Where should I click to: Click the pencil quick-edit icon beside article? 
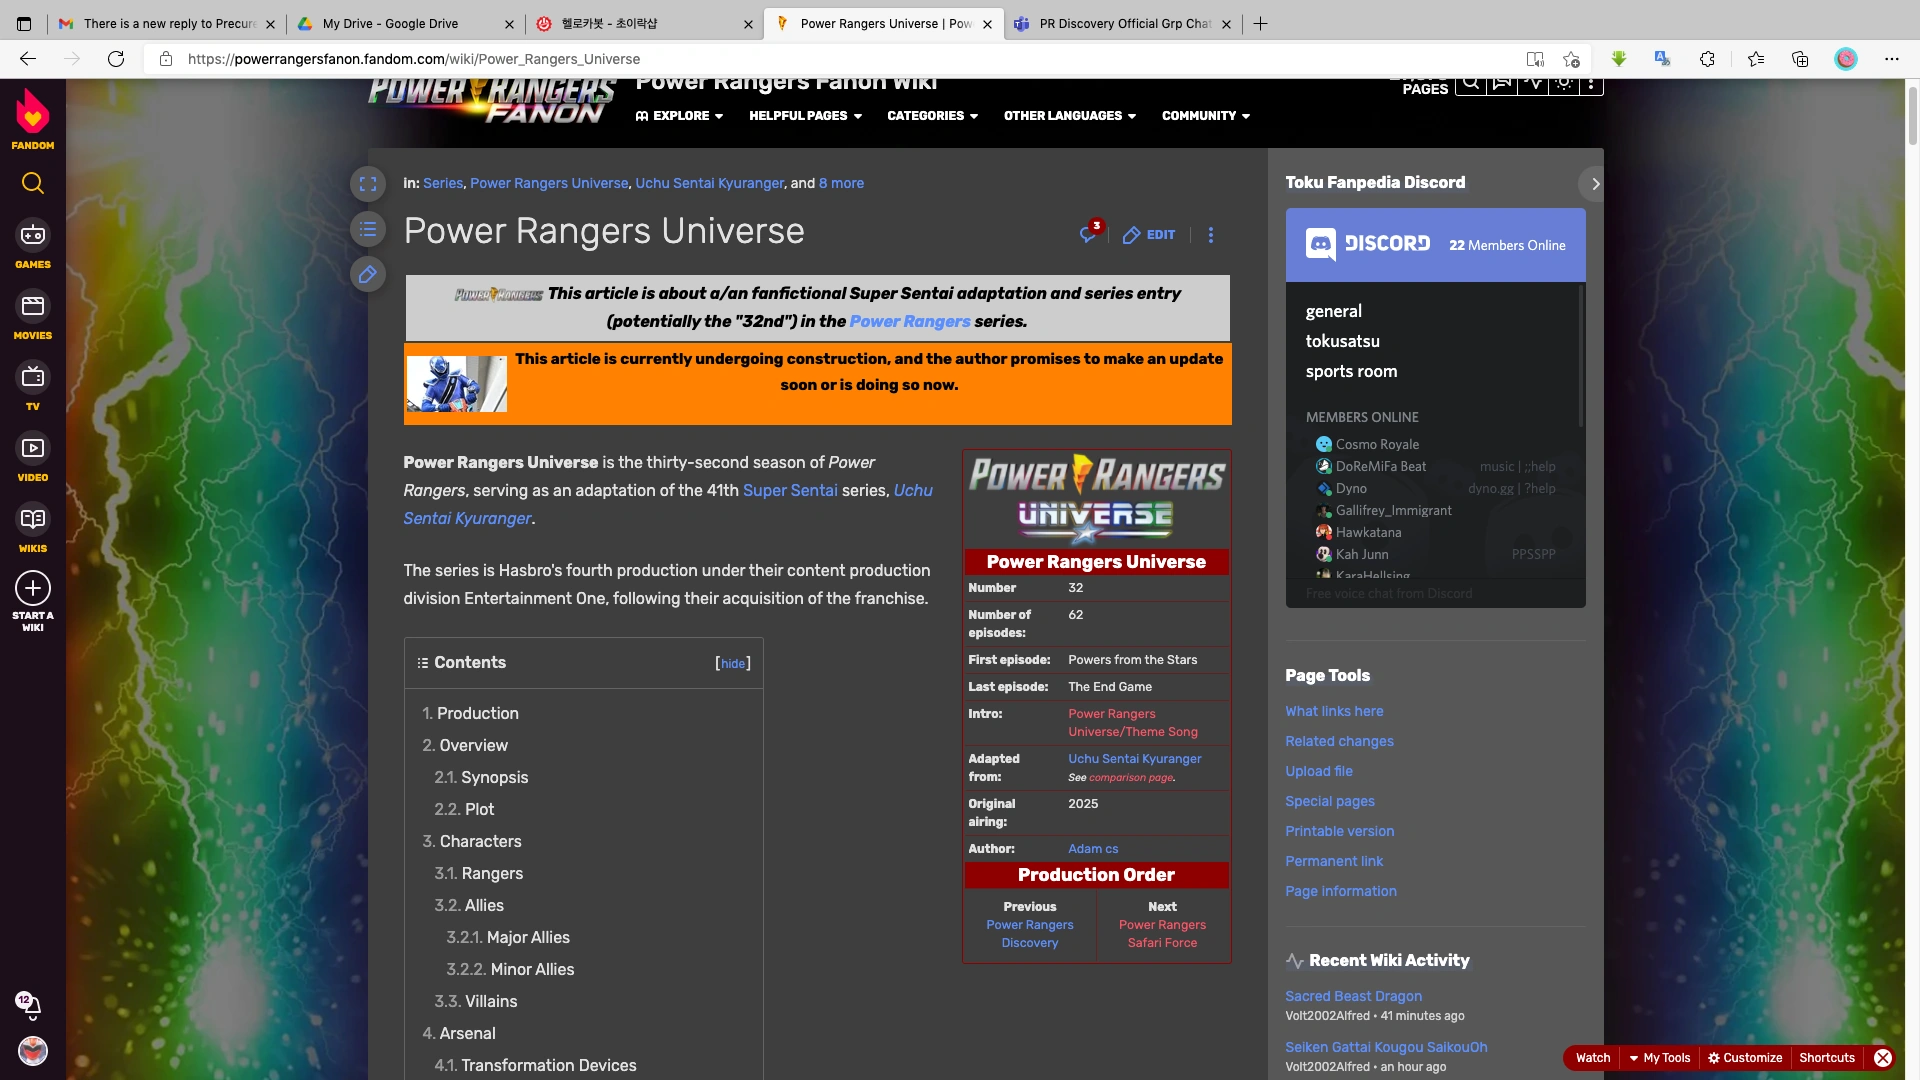(368, 274)
